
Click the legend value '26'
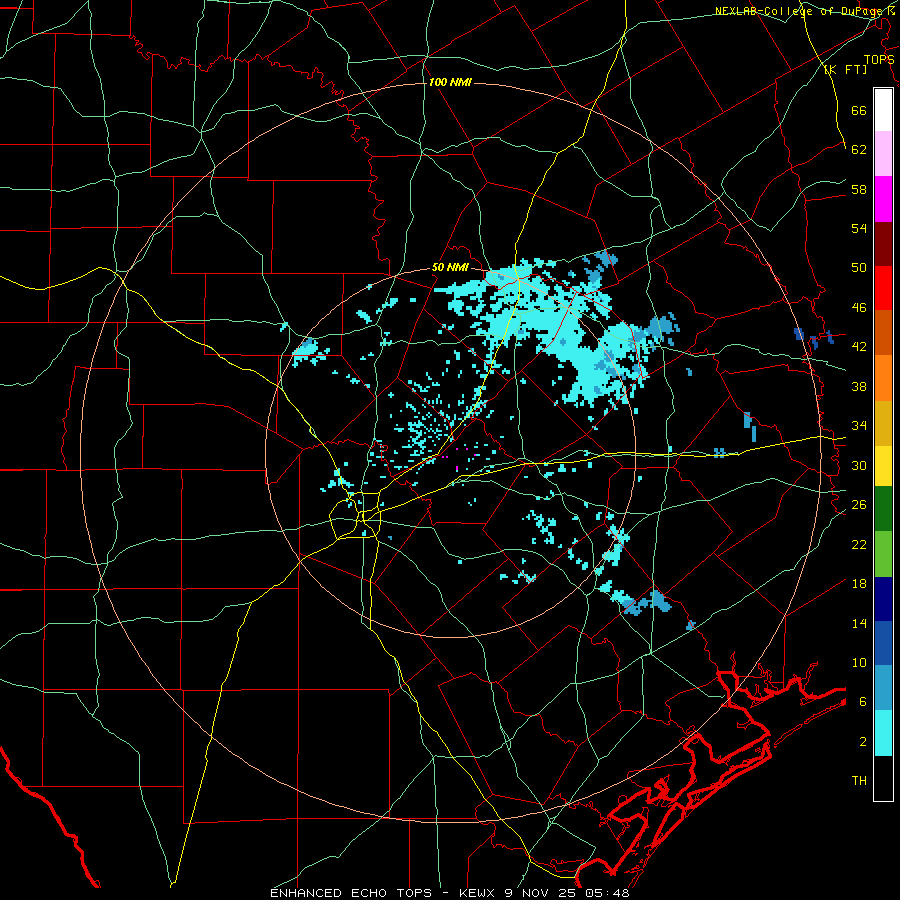click(x=859, y=505)
